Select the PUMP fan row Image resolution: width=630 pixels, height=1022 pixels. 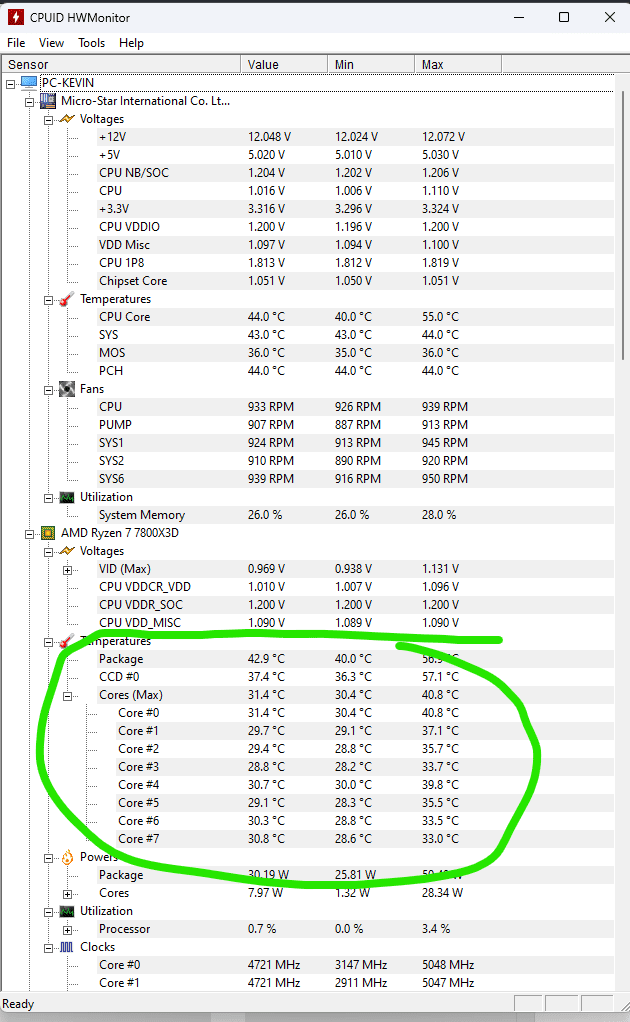pyautogui.click(x=355, y=425)
